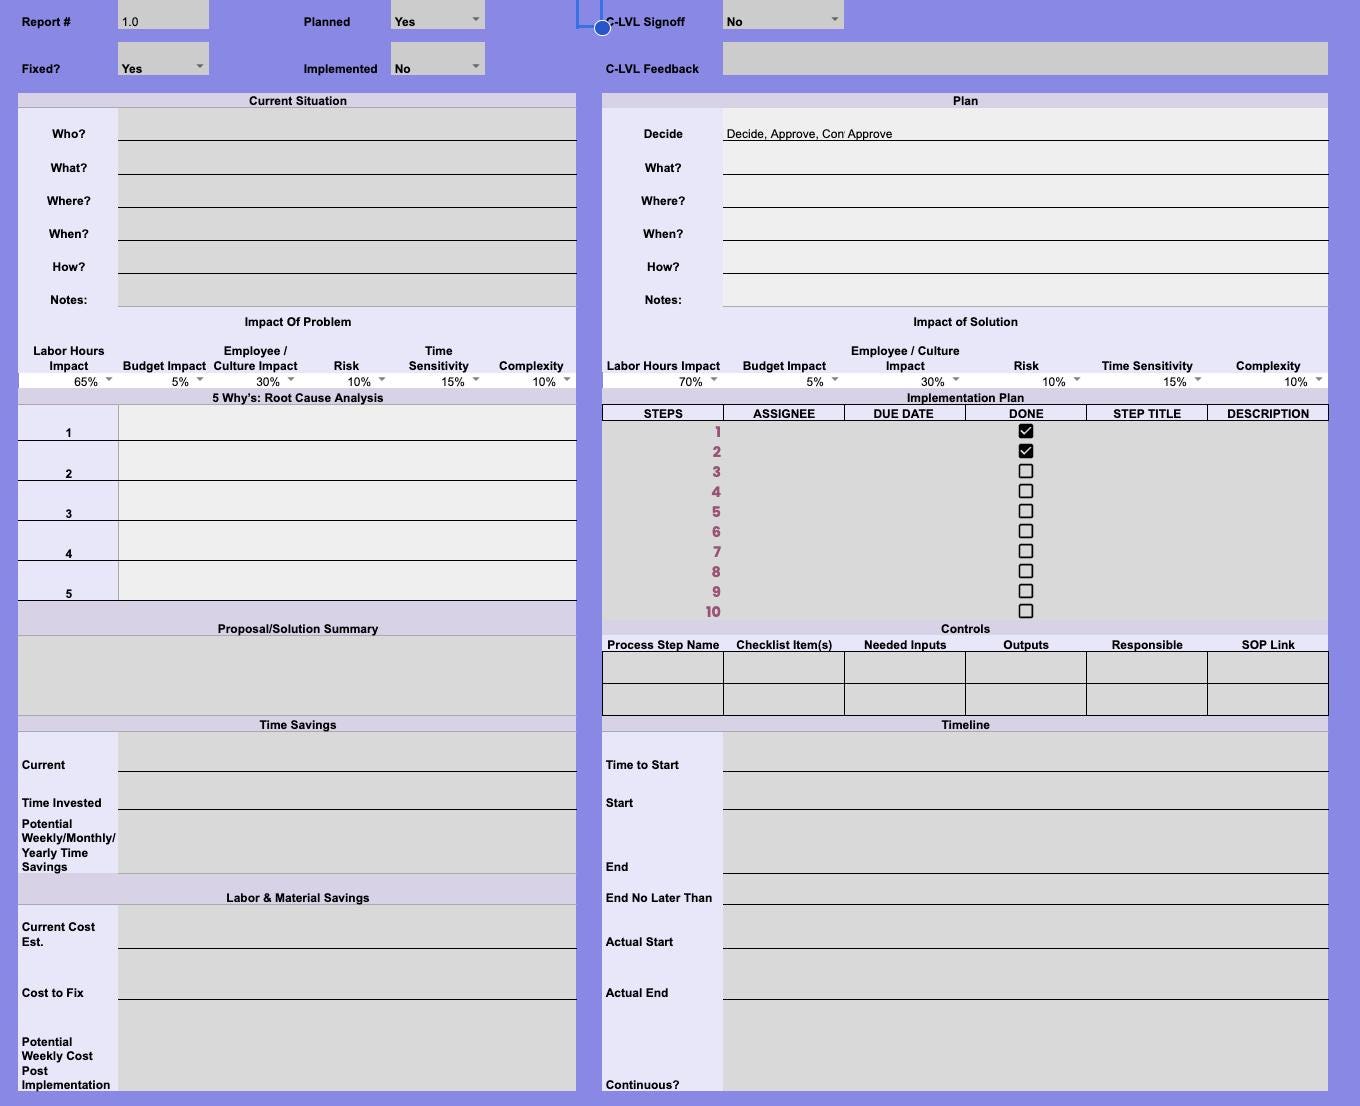Uncheck the step 2 Done checkbox
The width and height of the screenshot is (1360, 1106).
[1025, 451]
